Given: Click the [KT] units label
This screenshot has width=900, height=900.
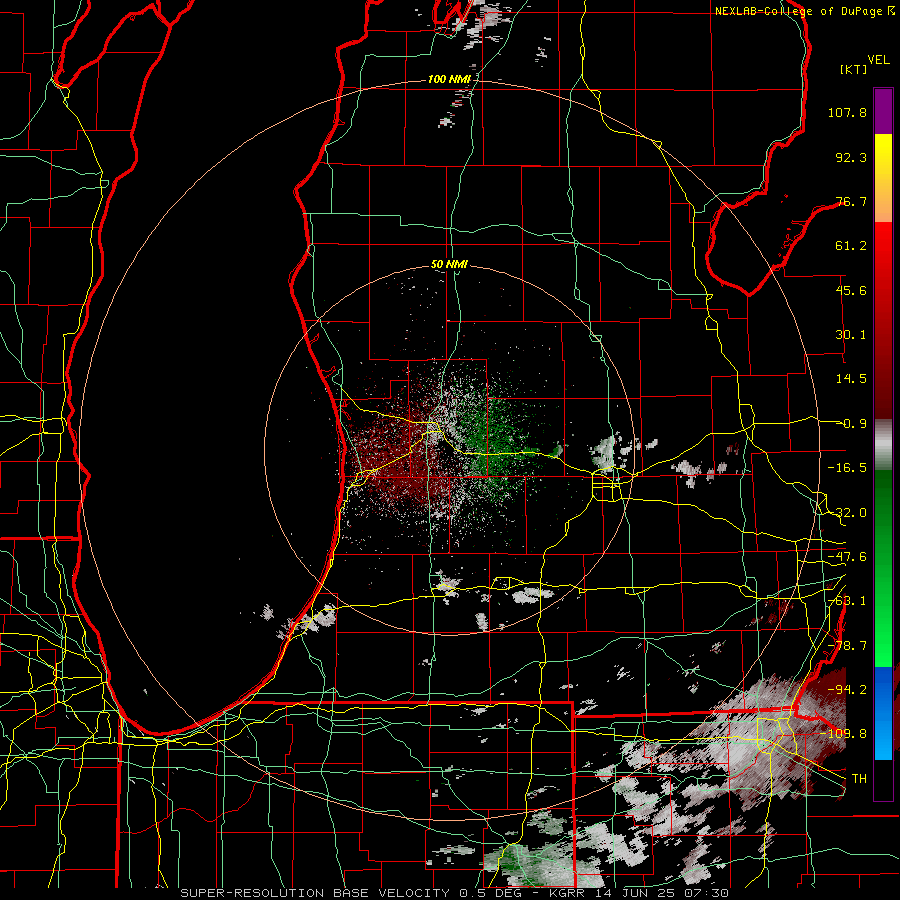Looking at the screenshot, I should pyautogui.click(x=853, y=69).
